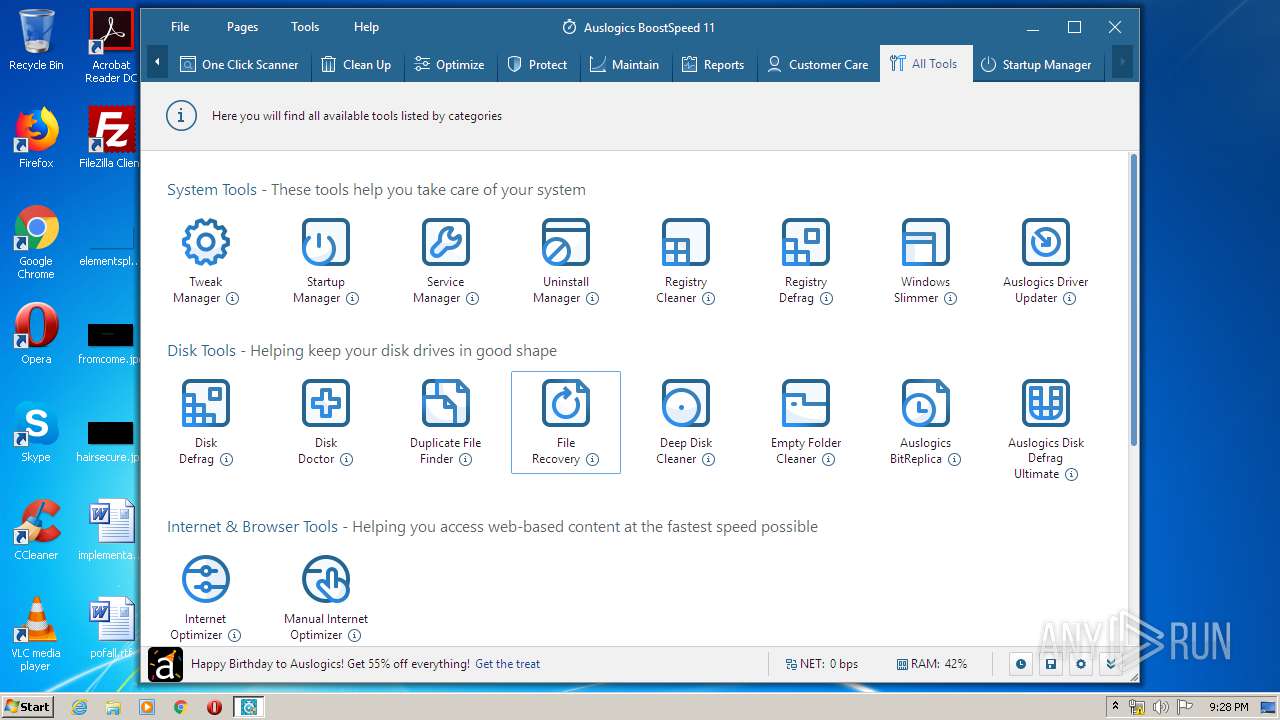
Task: Show info for Uninstall Manager
Action: coord(592,298)
